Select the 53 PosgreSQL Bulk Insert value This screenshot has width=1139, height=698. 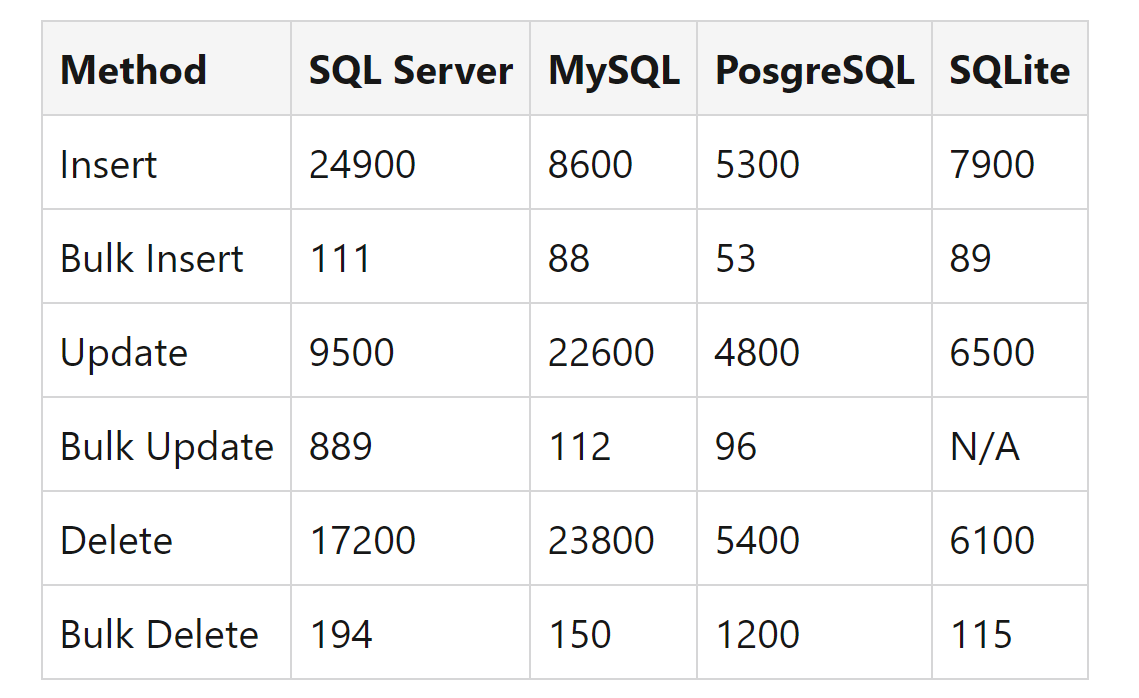click(736, 259)
